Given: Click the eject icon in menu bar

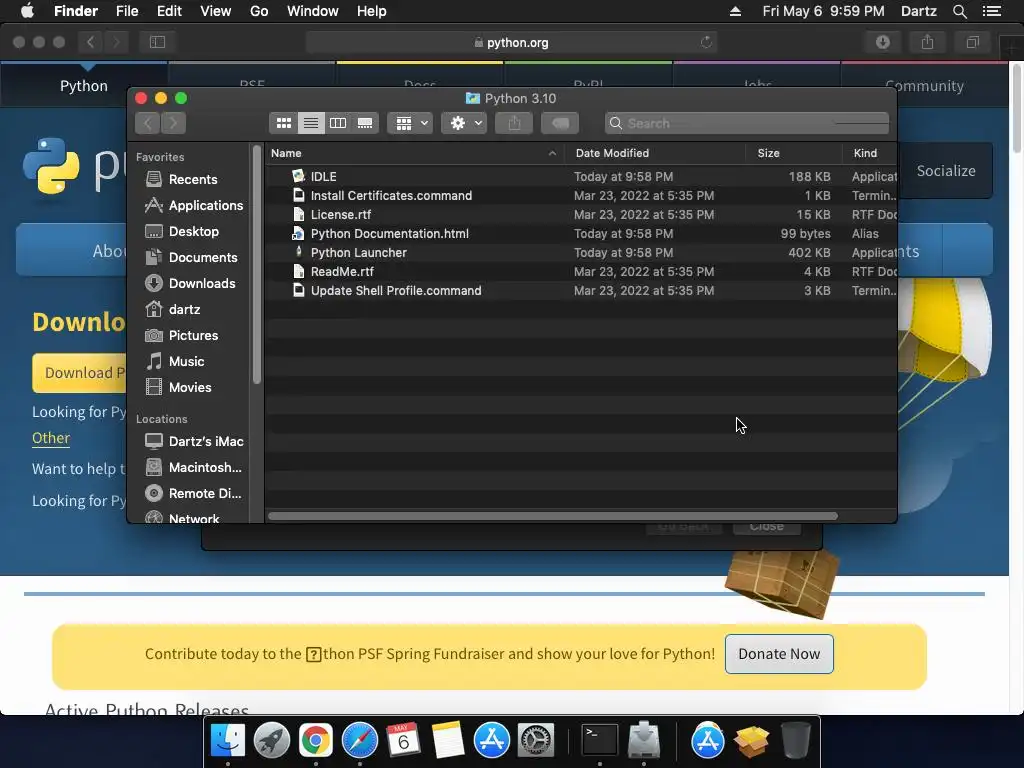Looking at the screenshot, I should coord(735,11).
